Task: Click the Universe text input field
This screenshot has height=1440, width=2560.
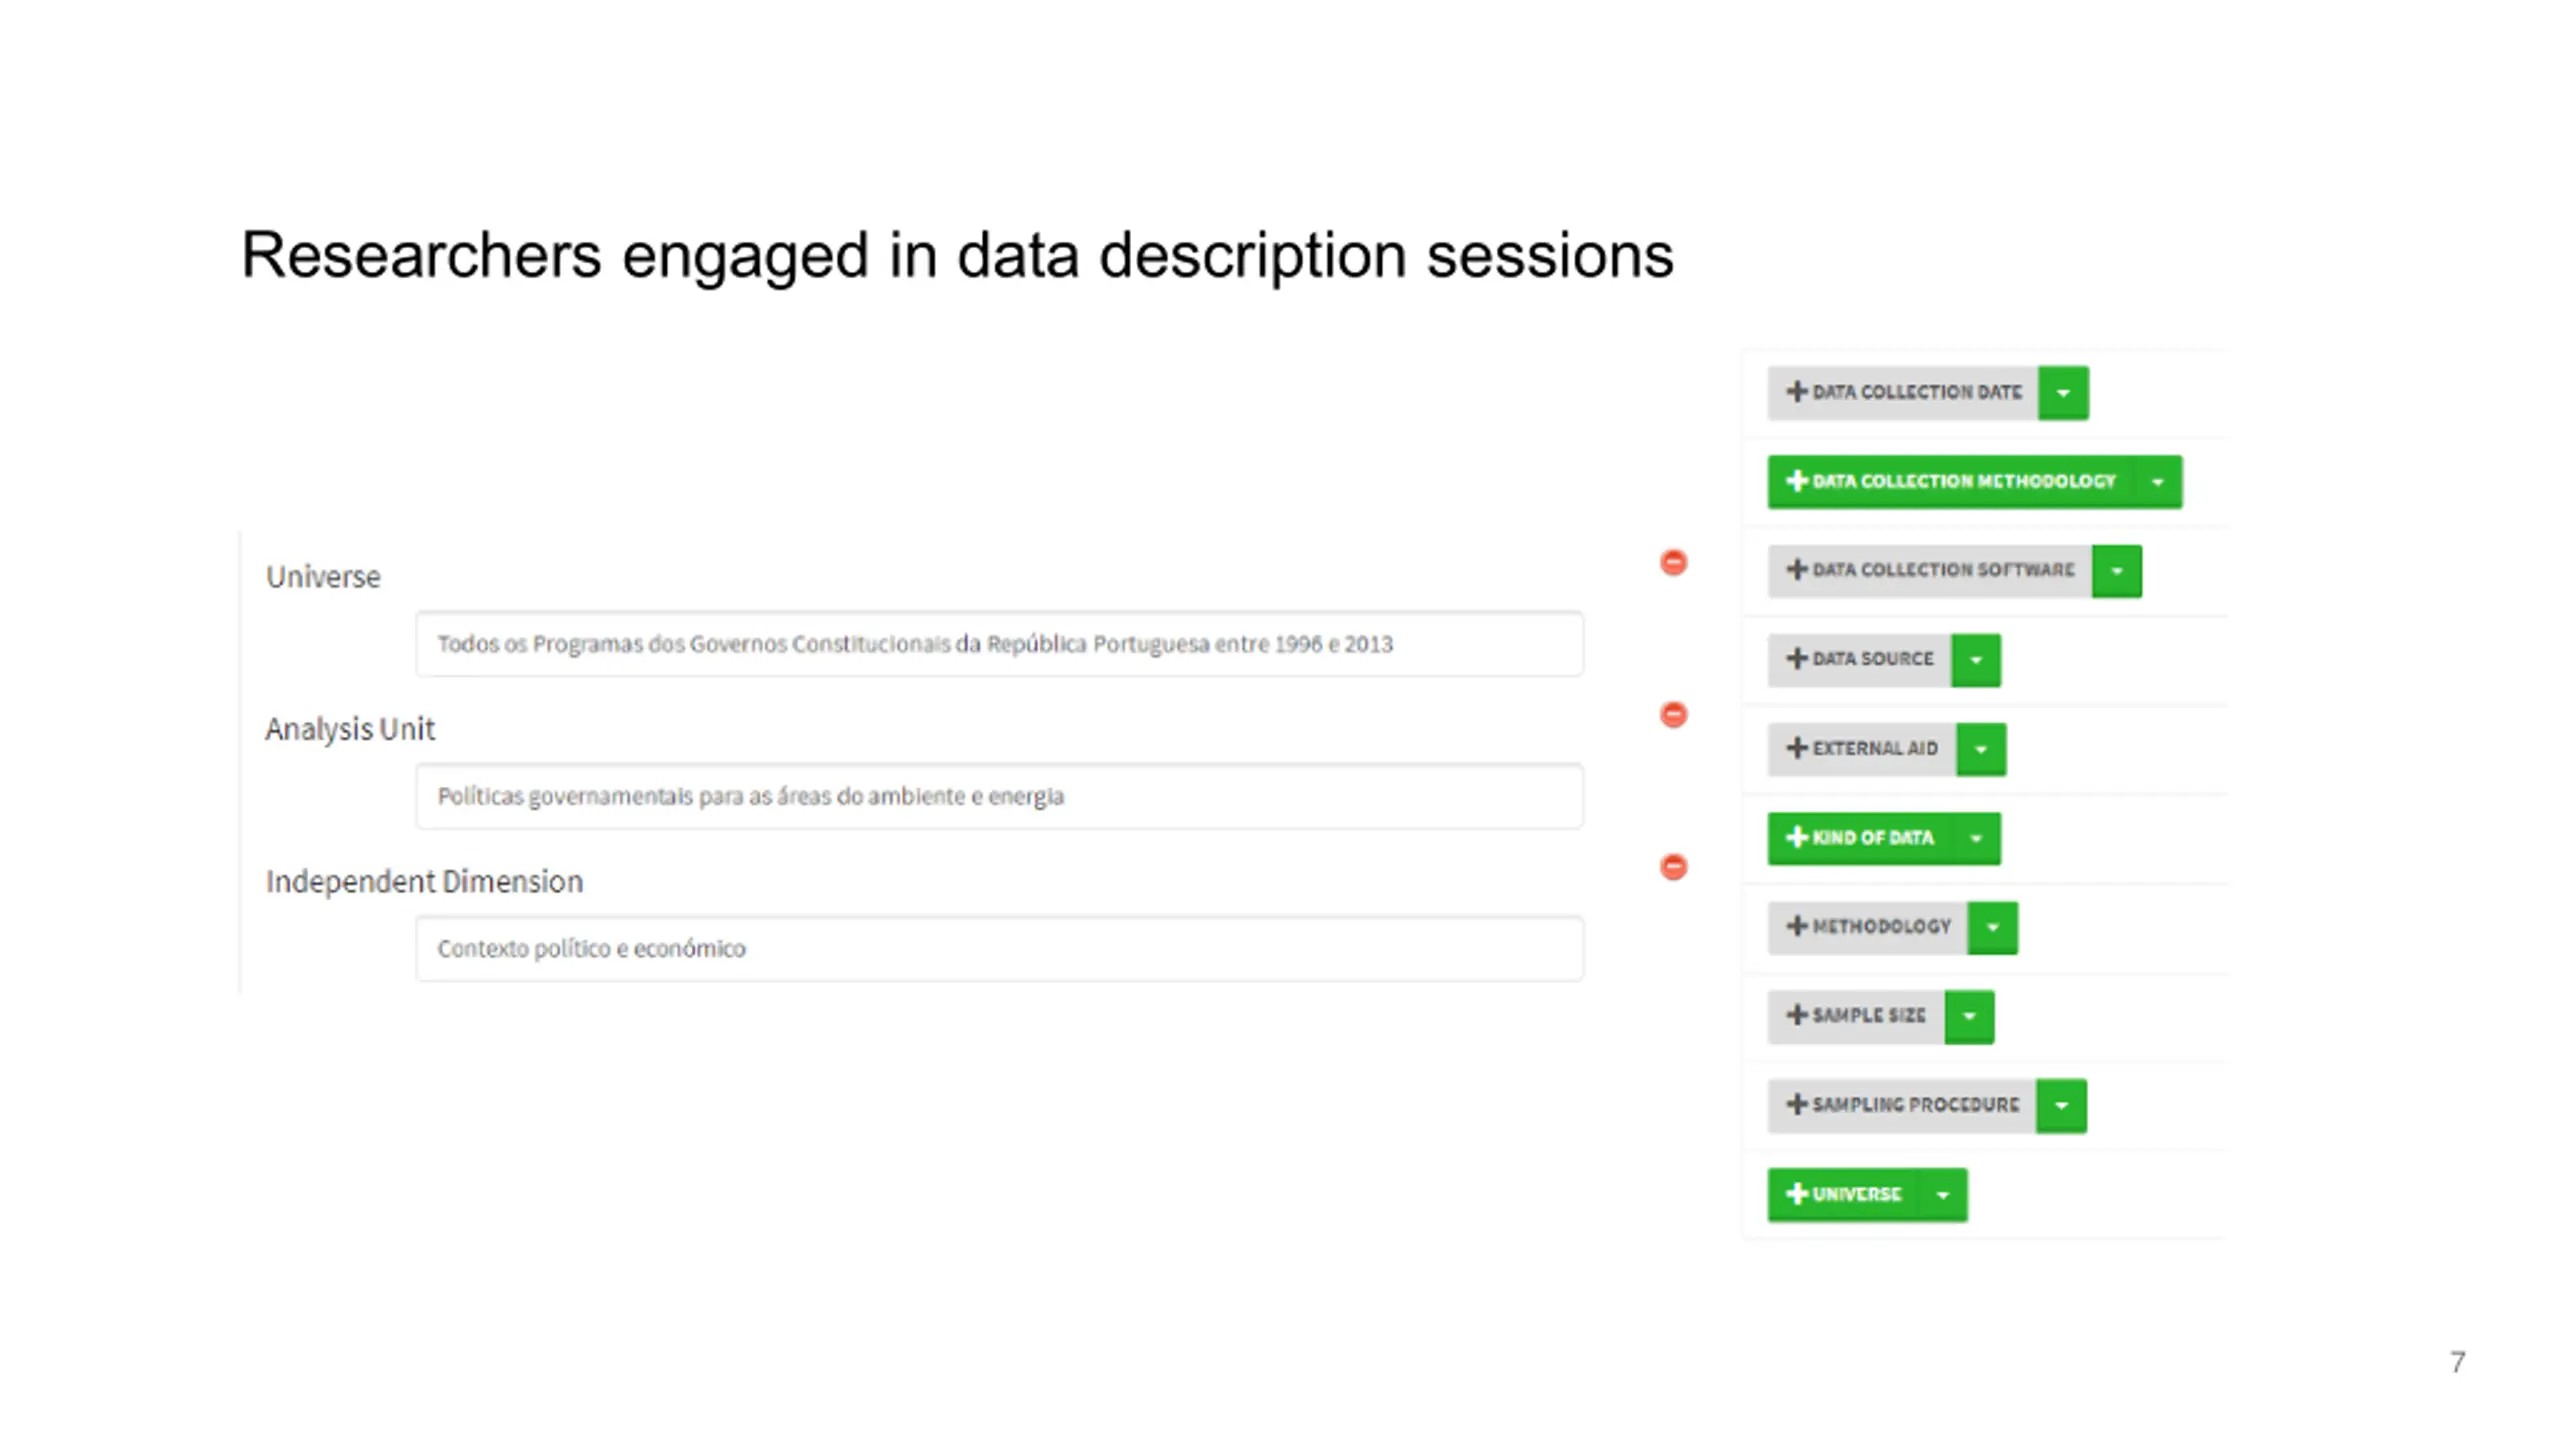Action: (998, 644)
